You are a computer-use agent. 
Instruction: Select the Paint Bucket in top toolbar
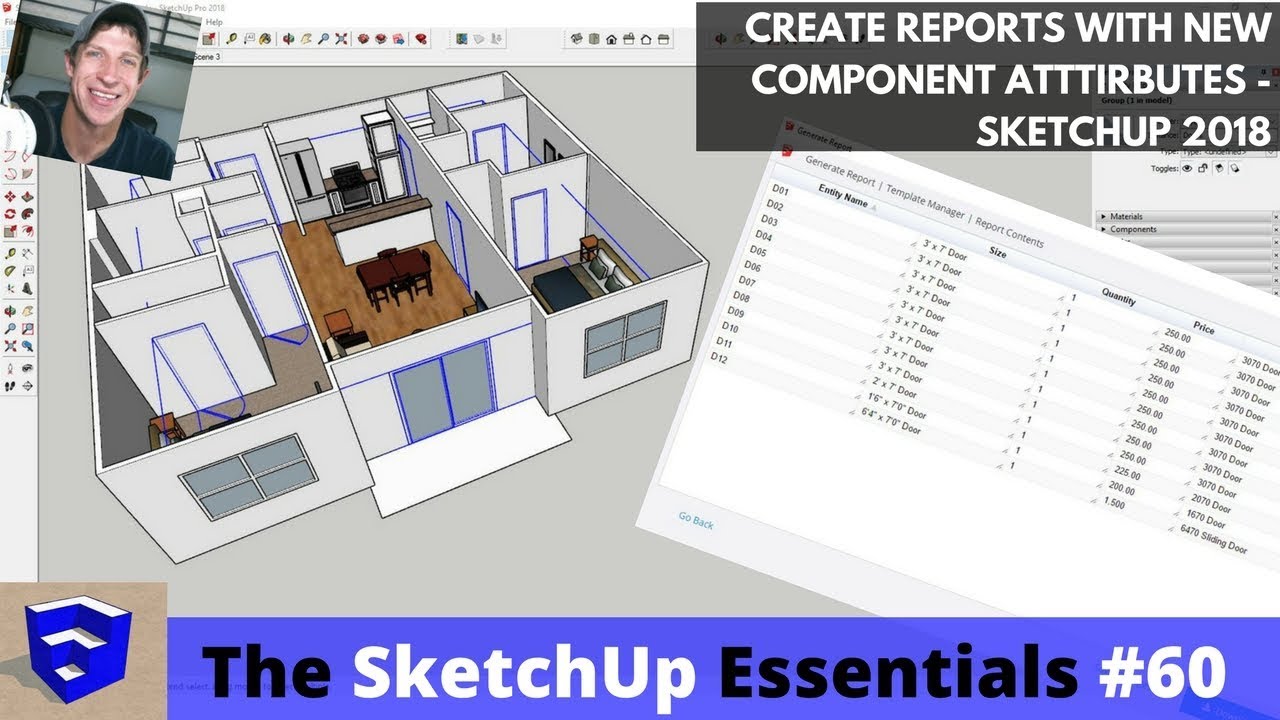coord(265,39)
